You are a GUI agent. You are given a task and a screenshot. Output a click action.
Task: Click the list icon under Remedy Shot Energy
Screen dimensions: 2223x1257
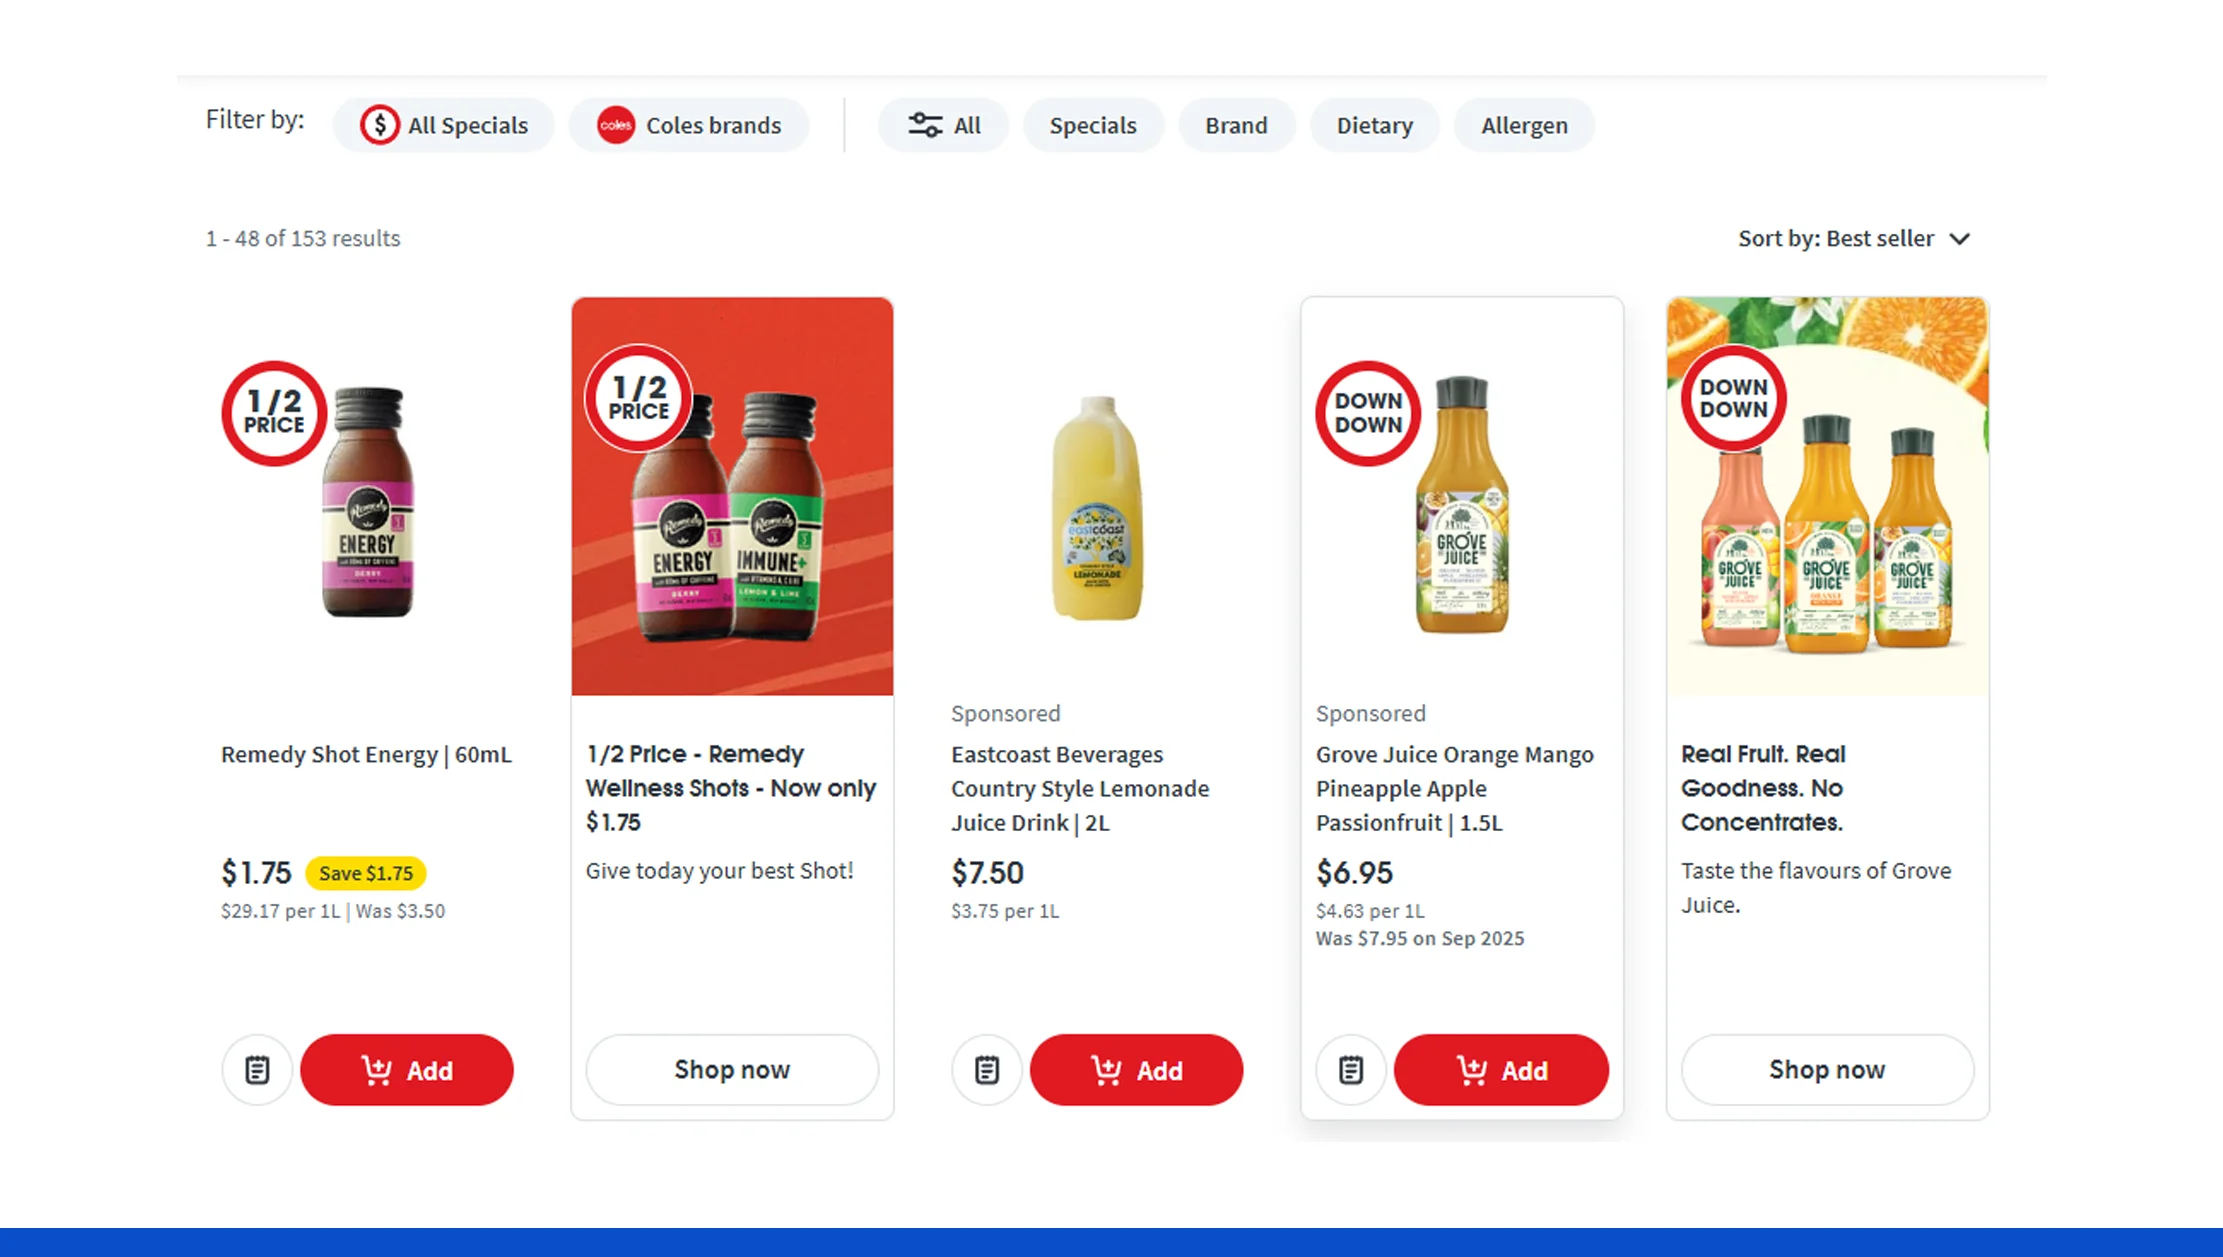click(x=256, y=1069)
